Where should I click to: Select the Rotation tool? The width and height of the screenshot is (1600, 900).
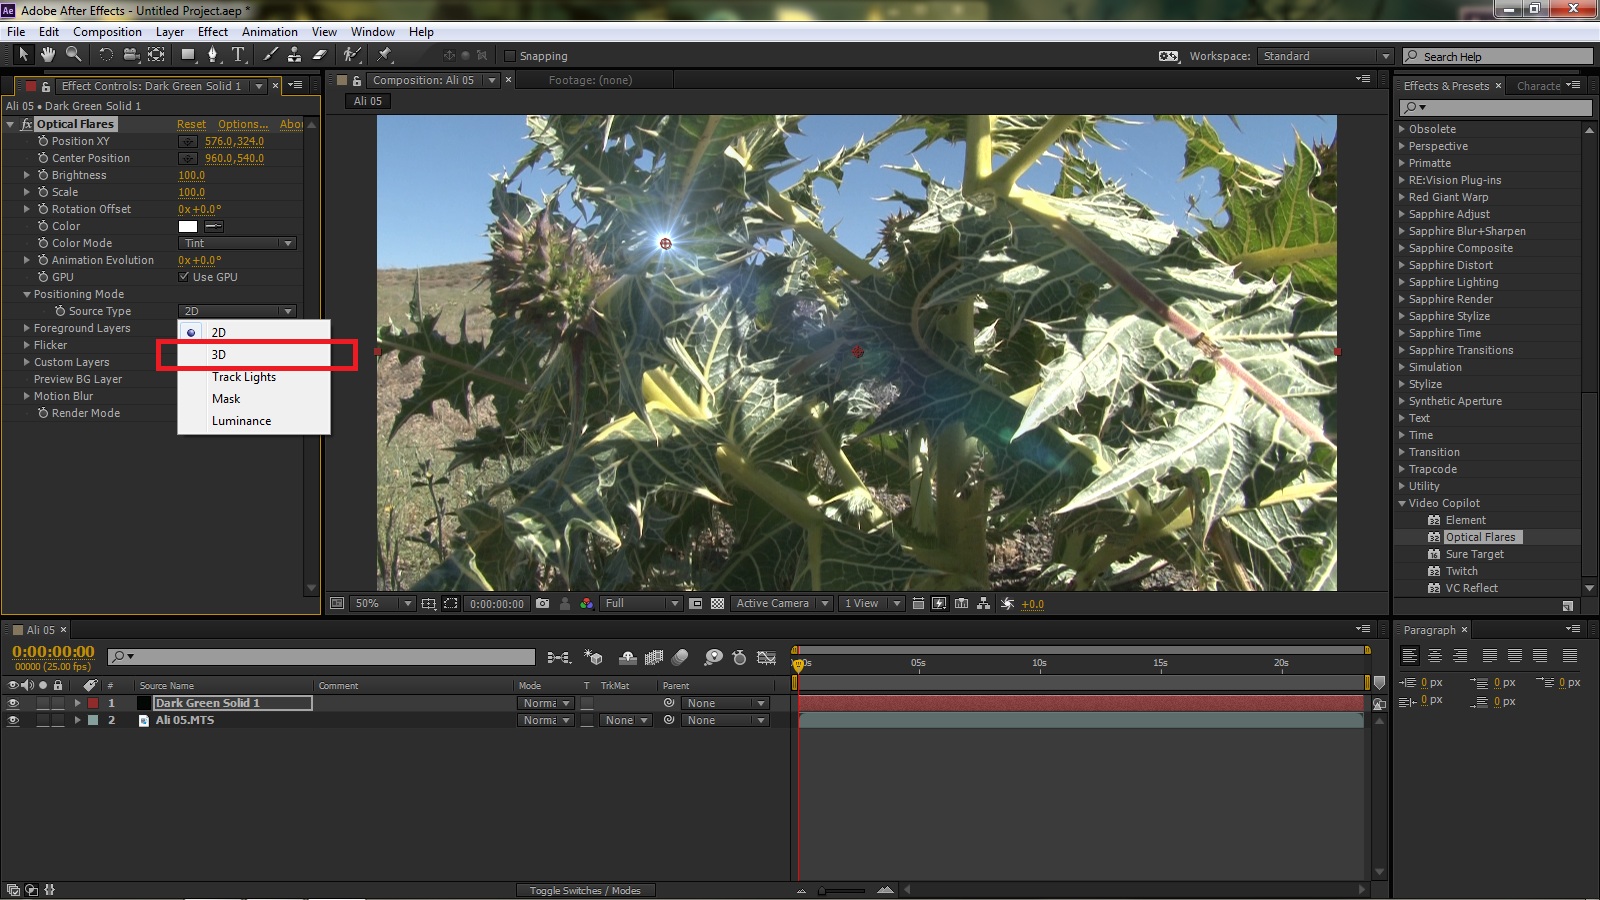tap(105, 55)
